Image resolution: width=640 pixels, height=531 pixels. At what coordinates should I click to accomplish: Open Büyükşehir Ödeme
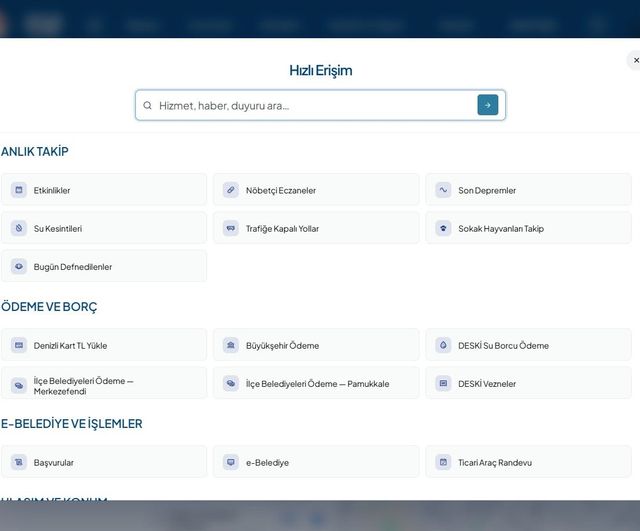pyautogui.click(x=316, y=345)
